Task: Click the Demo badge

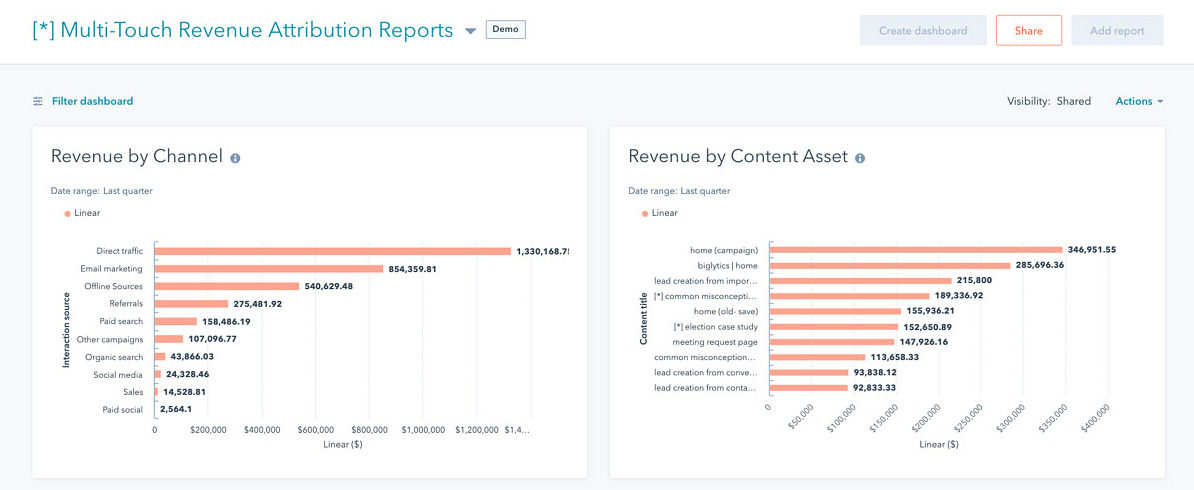Action: (505, 30)
